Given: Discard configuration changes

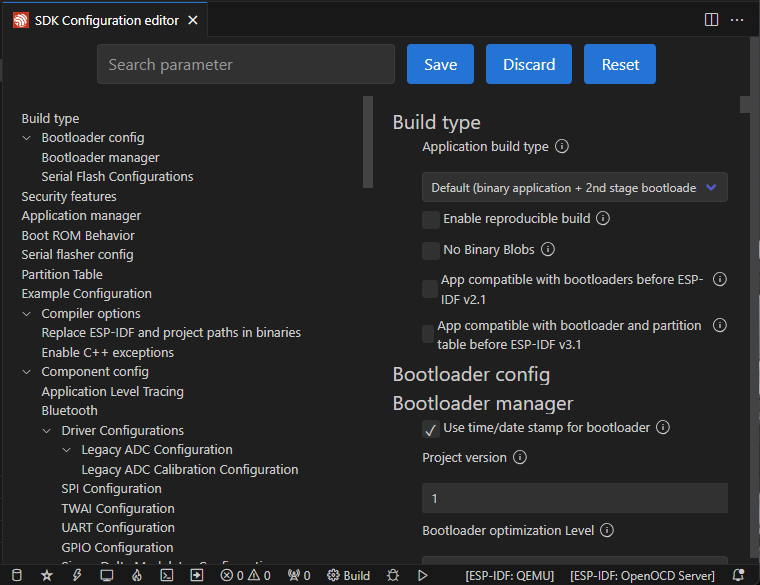Looking at the screenshot, I should pyautogui.click(x=529, y=64).
